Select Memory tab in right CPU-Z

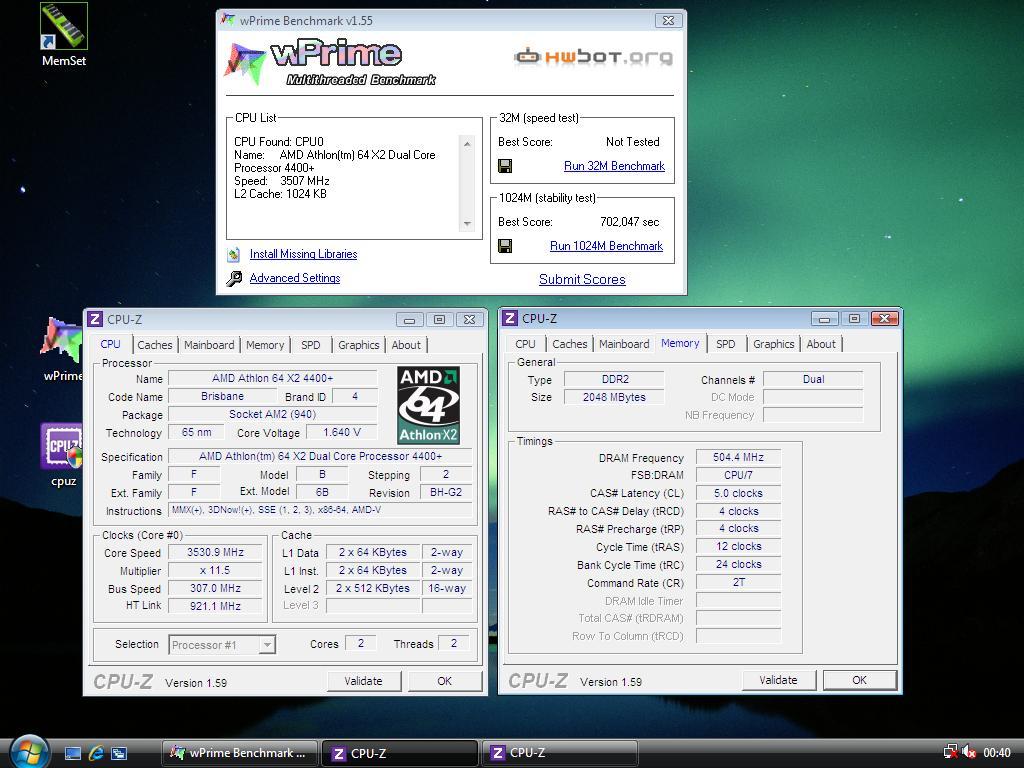click(680, 343)
